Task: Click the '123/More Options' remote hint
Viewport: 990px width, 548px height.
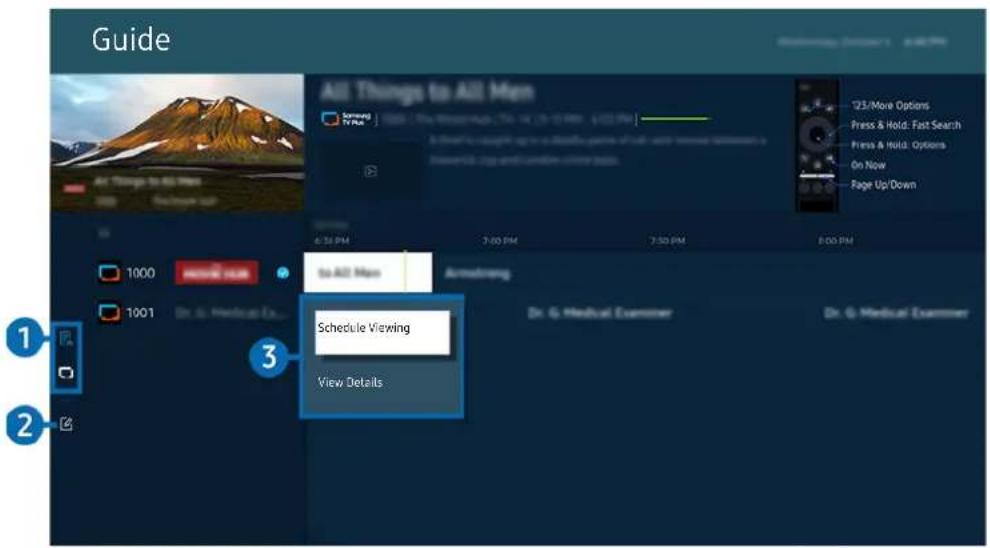Action: tap(890, 105)
